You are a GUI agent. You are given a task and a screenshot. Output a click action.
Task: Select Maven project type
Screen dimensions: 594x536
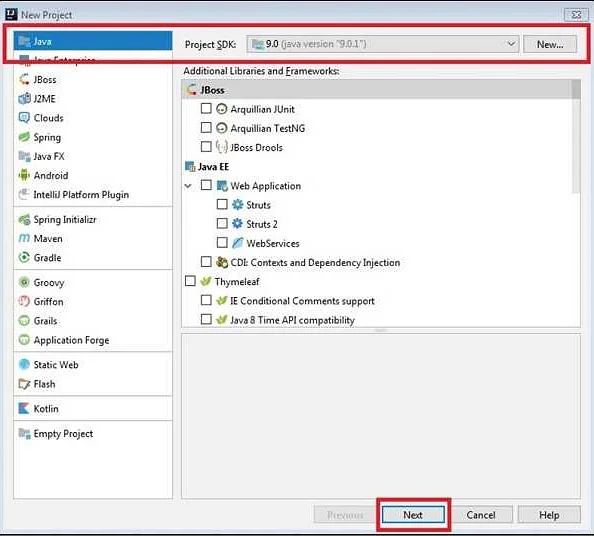pyautogui.click(x=93, y=238)
